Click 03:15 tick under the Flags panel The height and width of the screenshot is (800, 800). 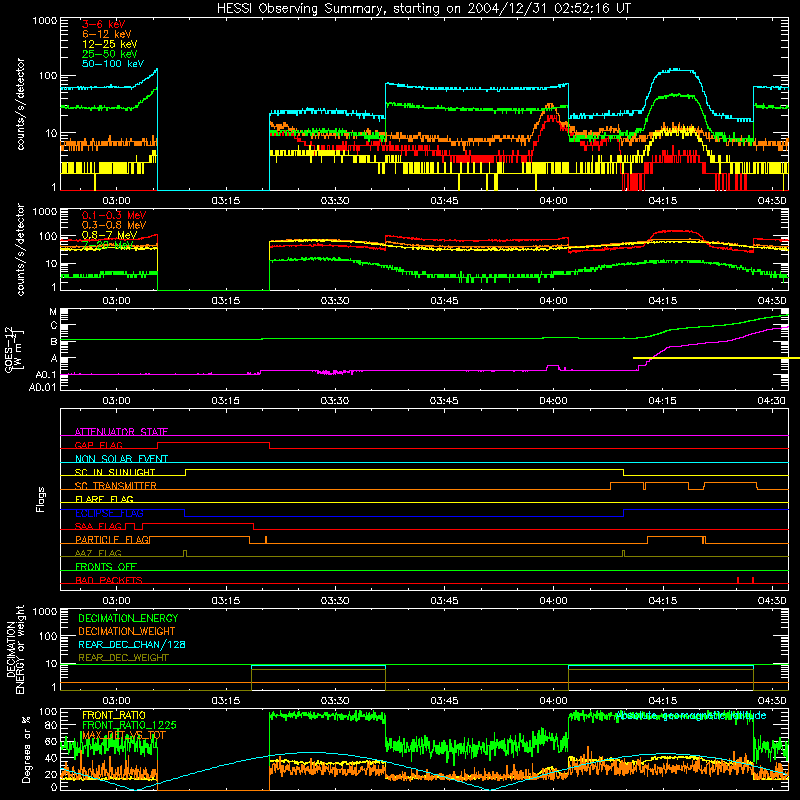point(226,601)
